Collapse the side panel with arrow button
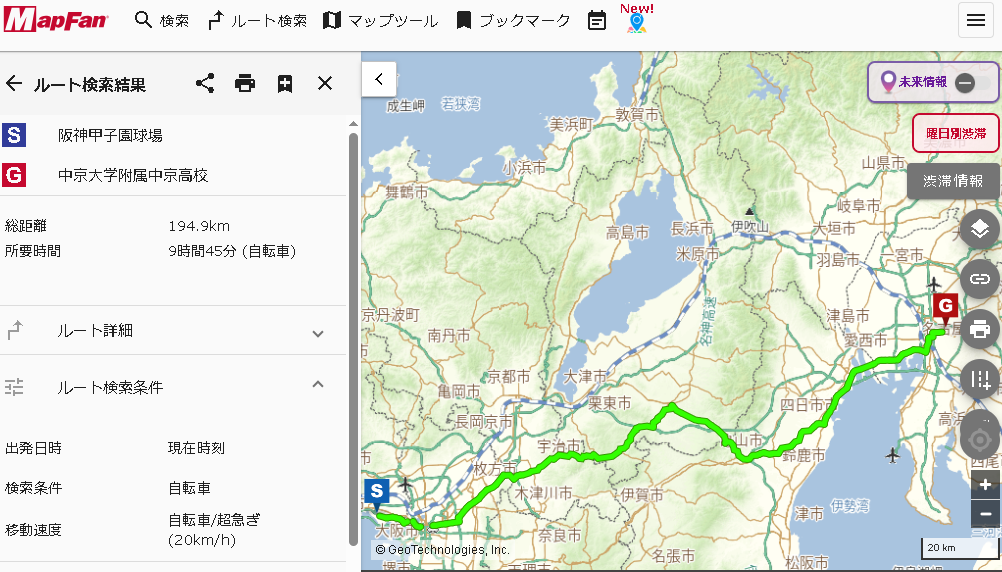The image size is (1002, 572). pyautogui.click(x=379, y=77)
